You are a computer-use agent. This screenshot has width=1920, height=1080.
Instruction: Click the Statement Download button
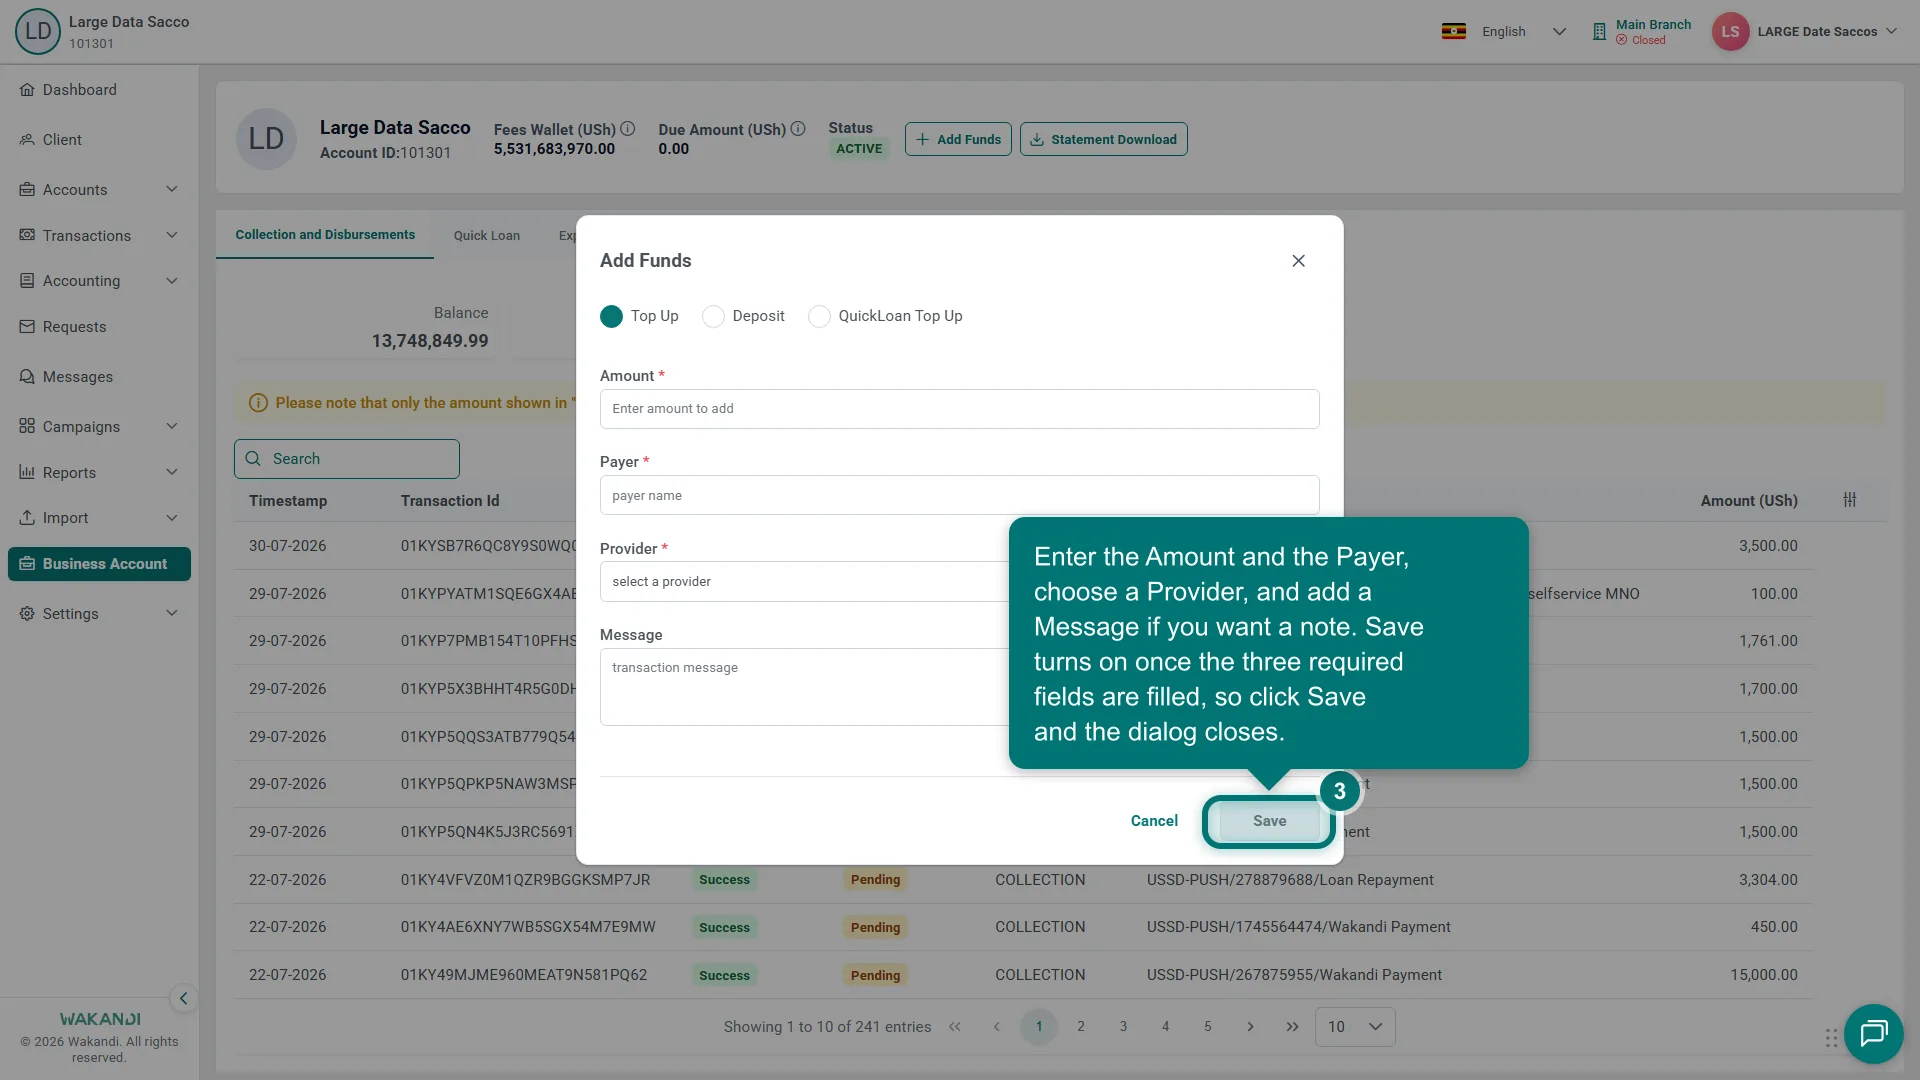1103,139
